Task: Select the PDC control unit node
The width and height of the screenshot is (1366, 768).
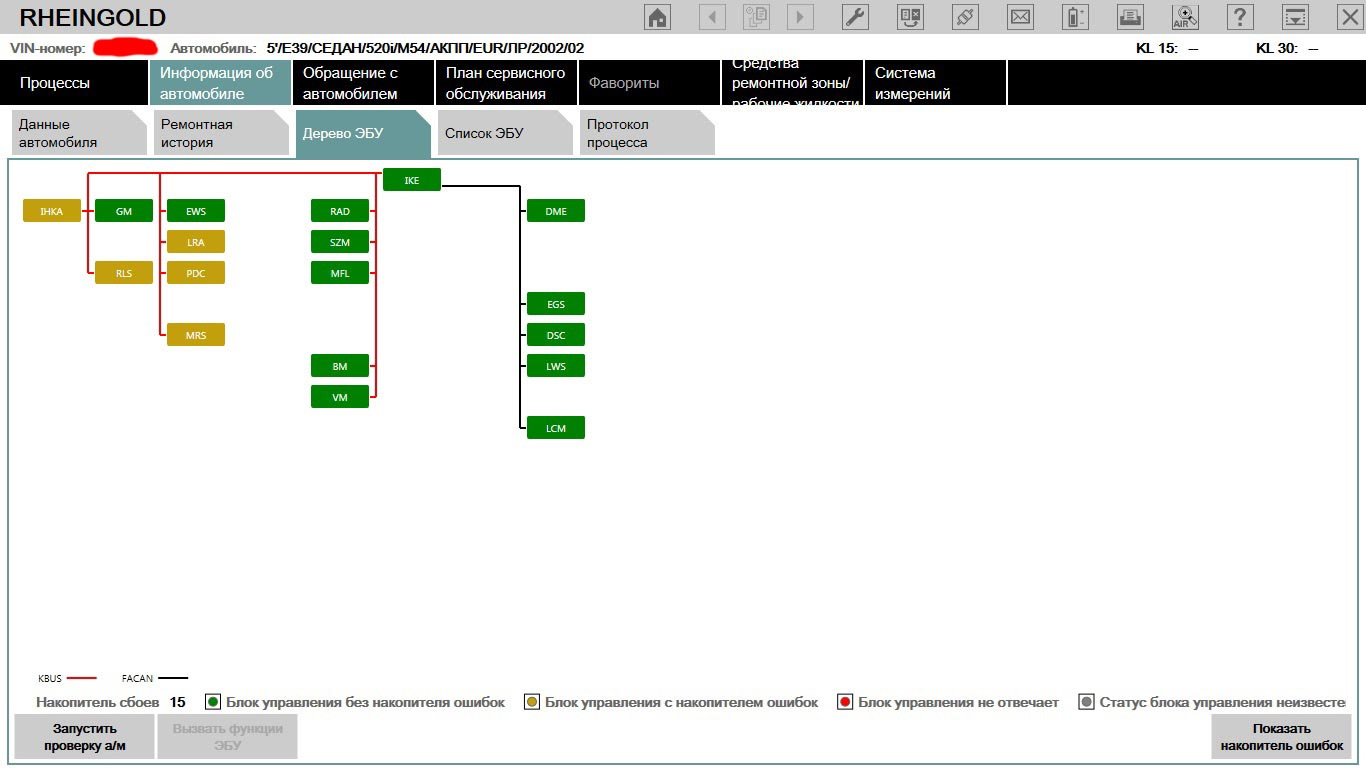Action: coord(196,273)
